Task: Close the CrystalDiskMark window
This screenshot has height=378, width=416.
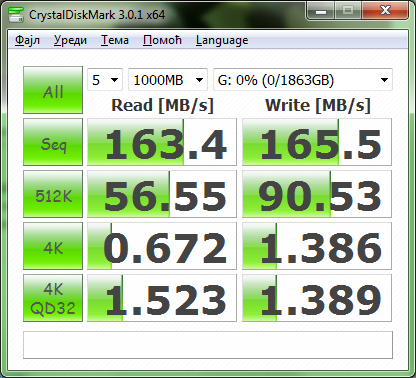Action: click(x=385, y=11)
